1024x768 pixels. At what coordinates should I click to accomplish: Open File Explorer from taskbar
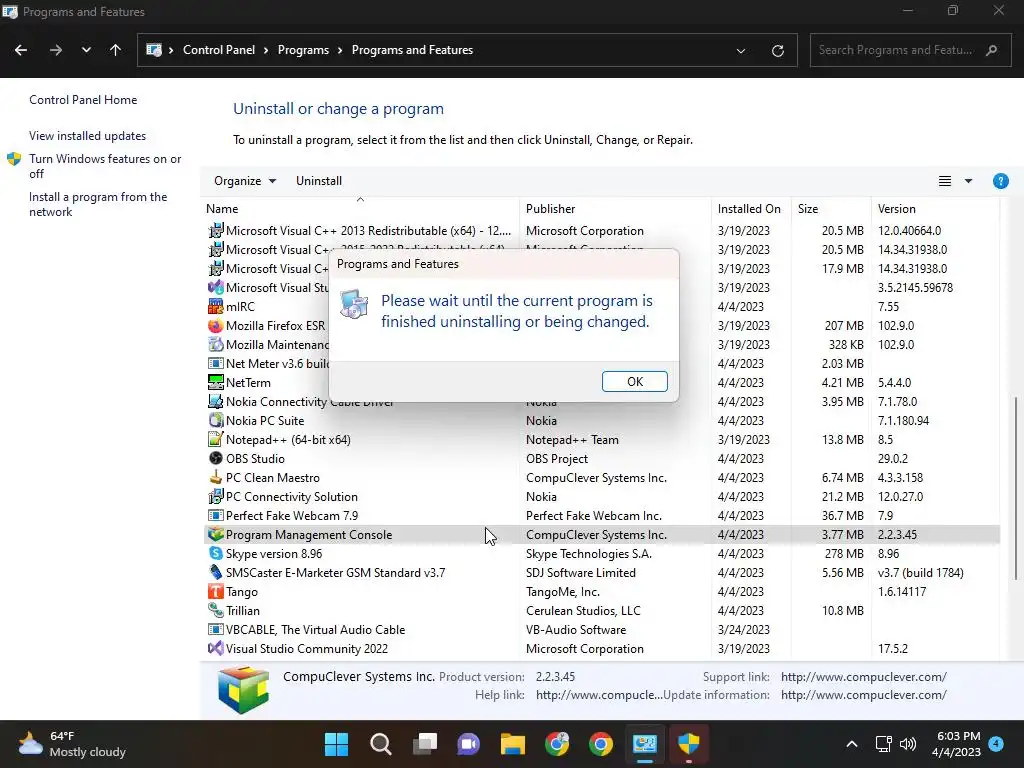click(x=513, y=744)
